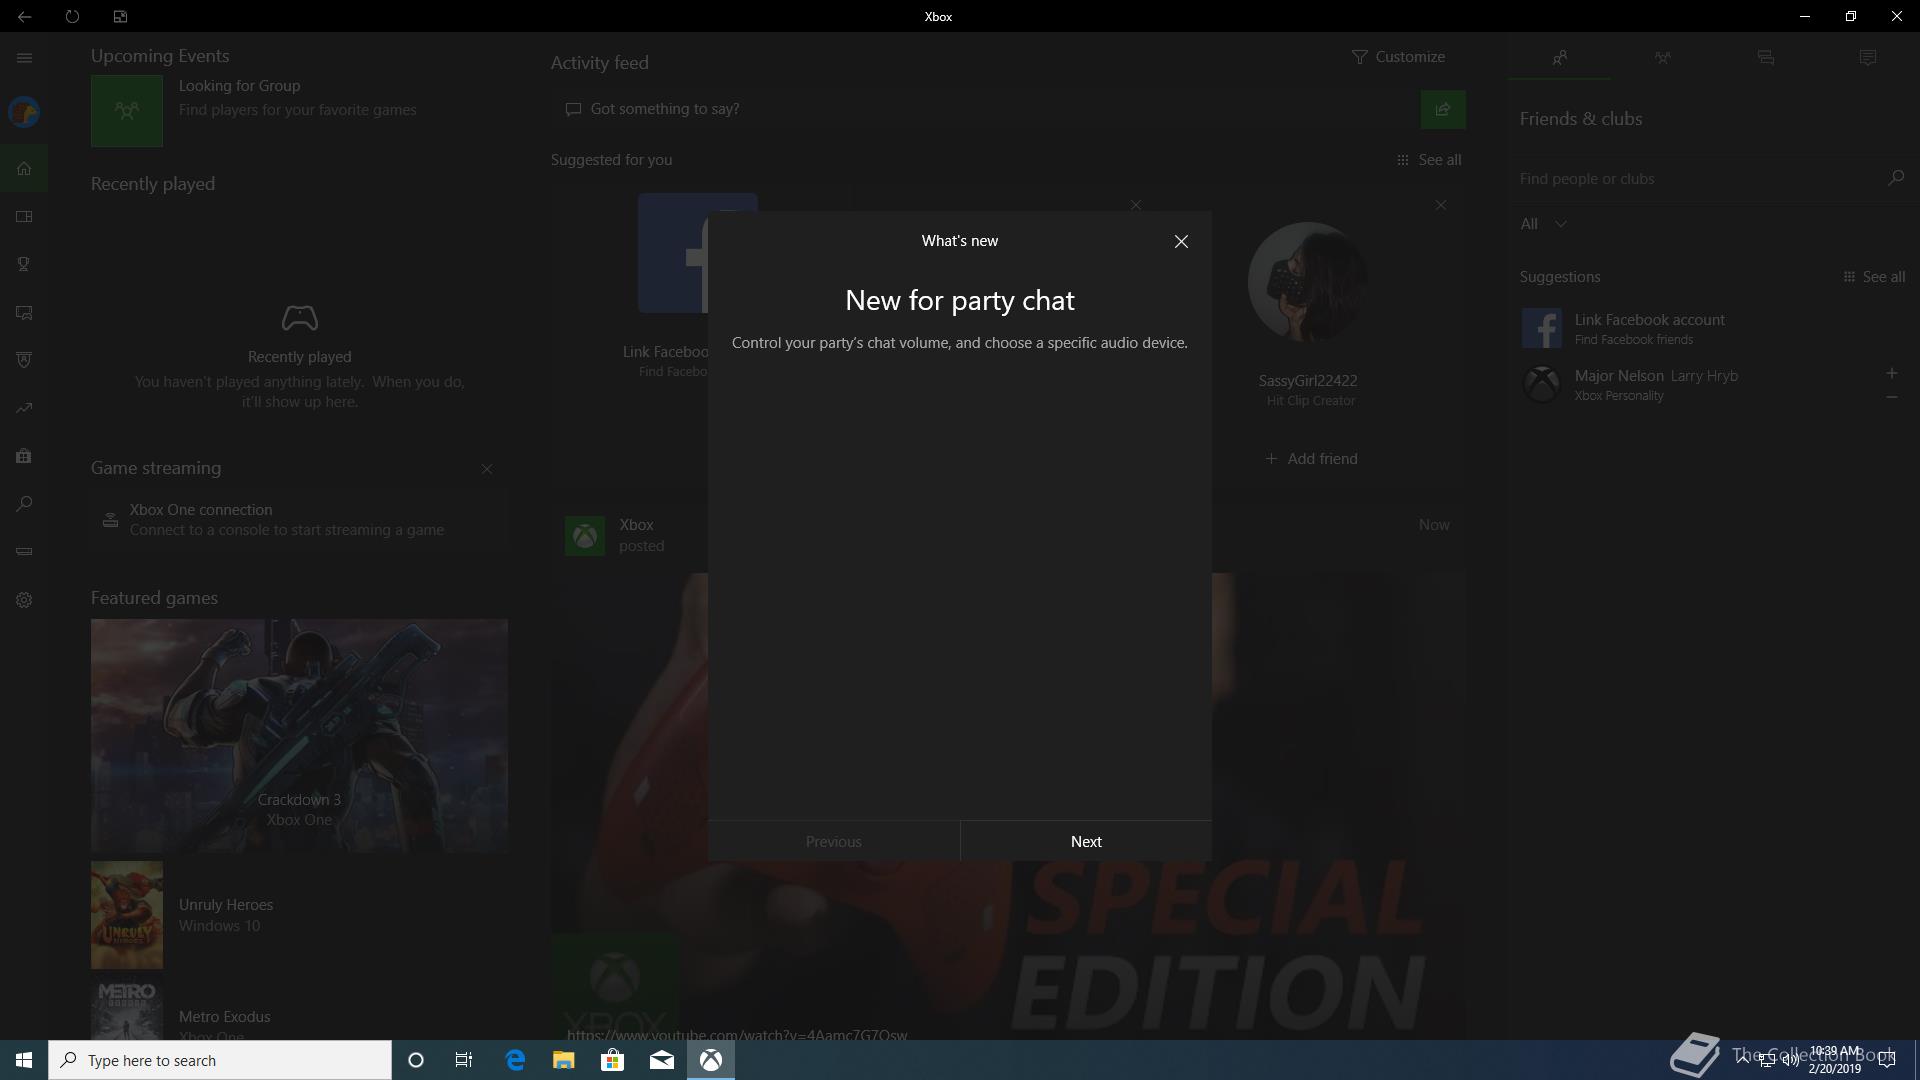Open the hamburger menu in sidebar
The image size is (1920, 1080).
coord(24,58)
